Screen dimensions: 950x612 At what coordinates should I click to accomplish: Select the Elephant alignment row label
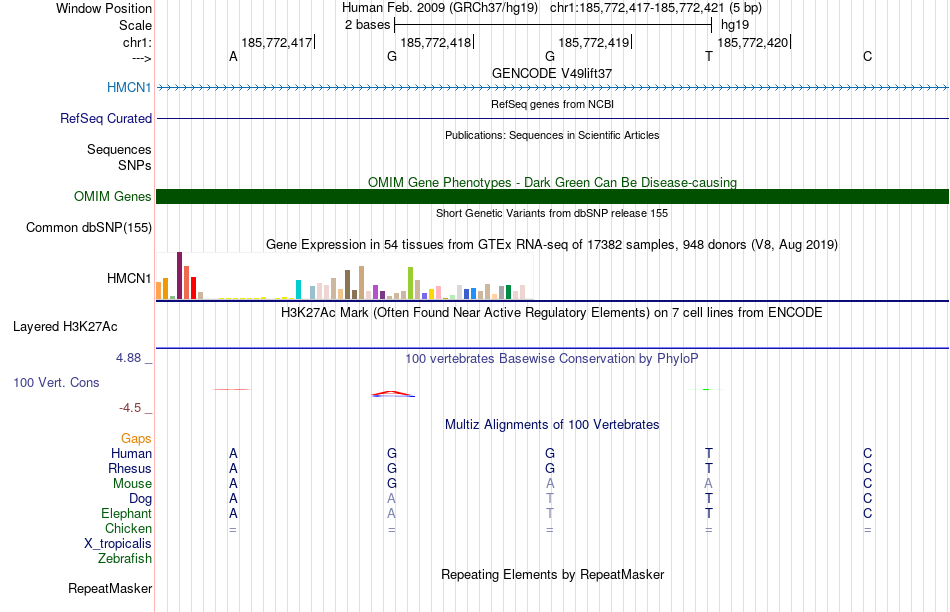[126, 513]
